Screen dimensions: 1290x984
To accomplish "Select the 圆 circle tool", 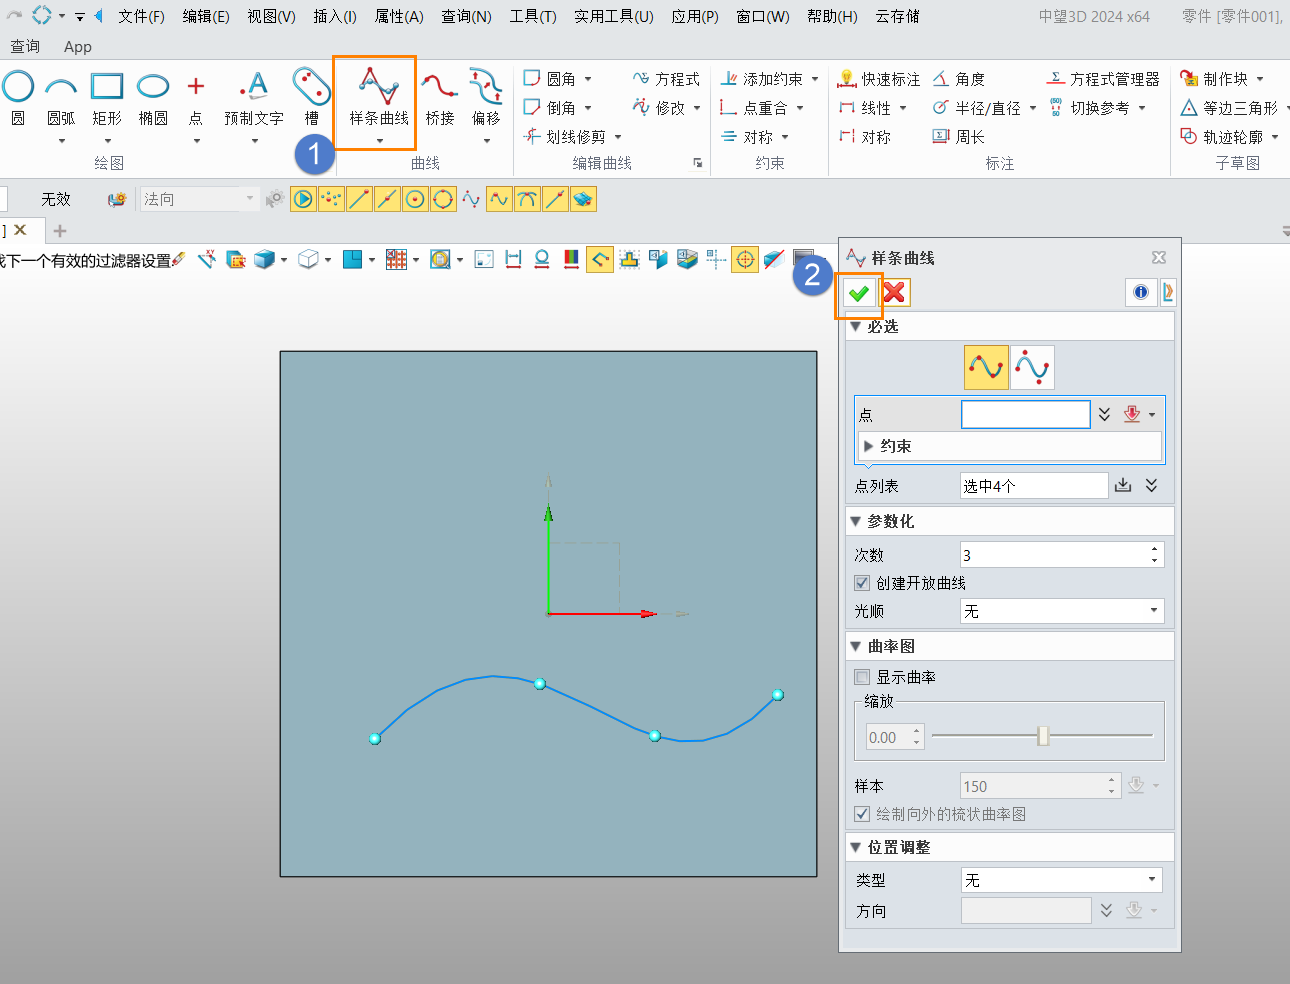I will point(18,98).
